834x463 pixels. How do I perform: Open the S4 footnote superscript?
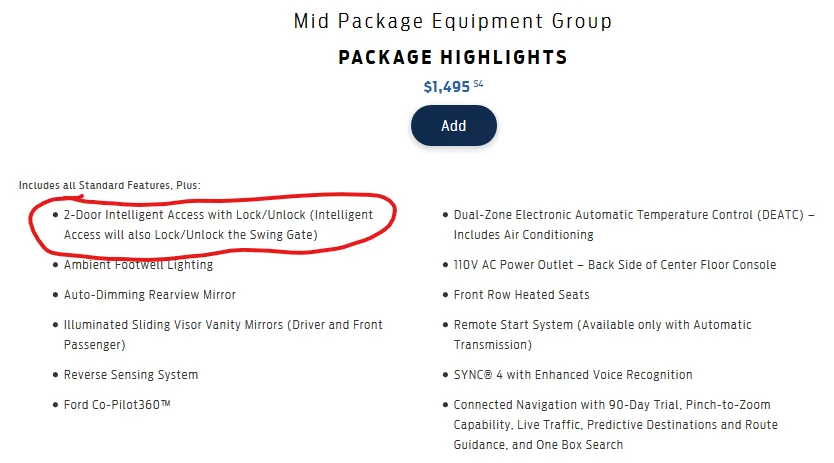pyautogui.click(x=478, y=84)
